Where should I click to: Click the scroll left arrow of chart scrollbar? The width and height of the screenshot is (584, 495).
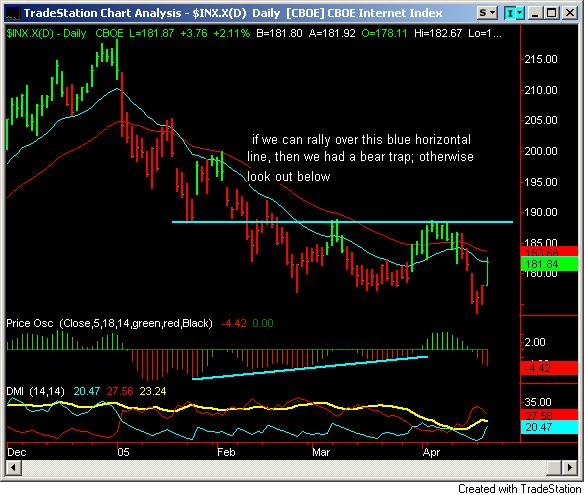click(14, 467)
